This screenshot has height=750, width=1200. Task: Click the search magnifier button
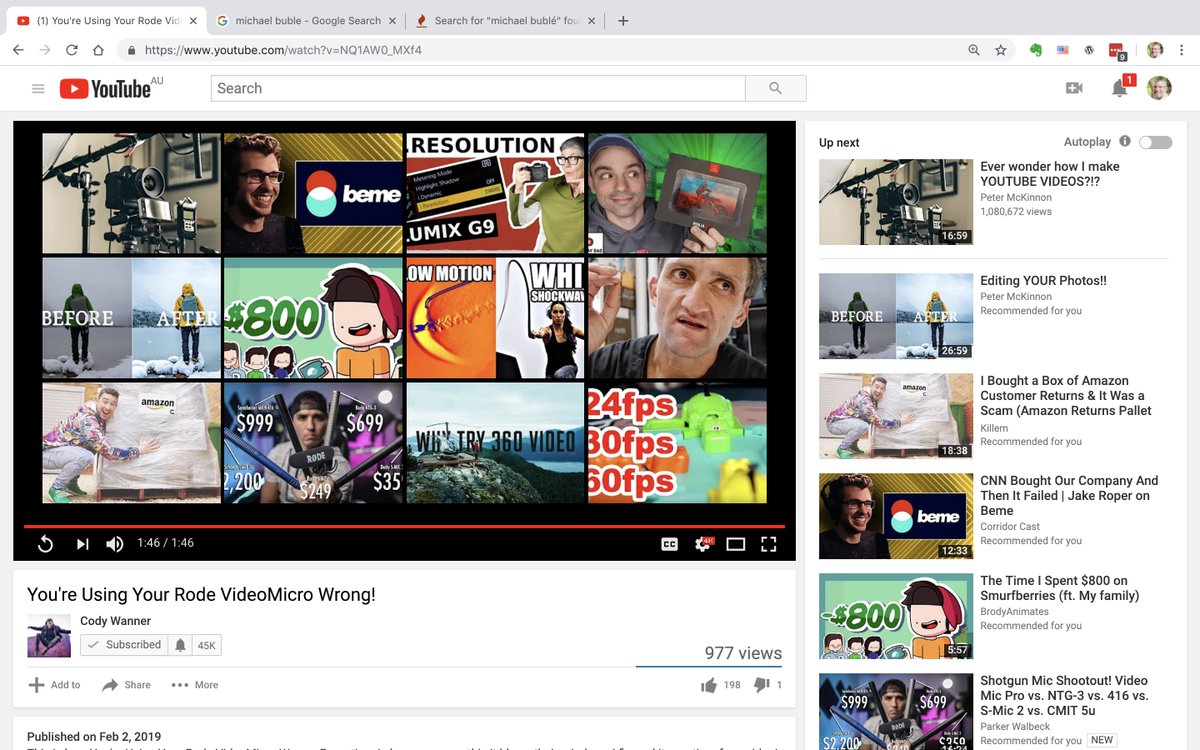(x=775, y=88)
